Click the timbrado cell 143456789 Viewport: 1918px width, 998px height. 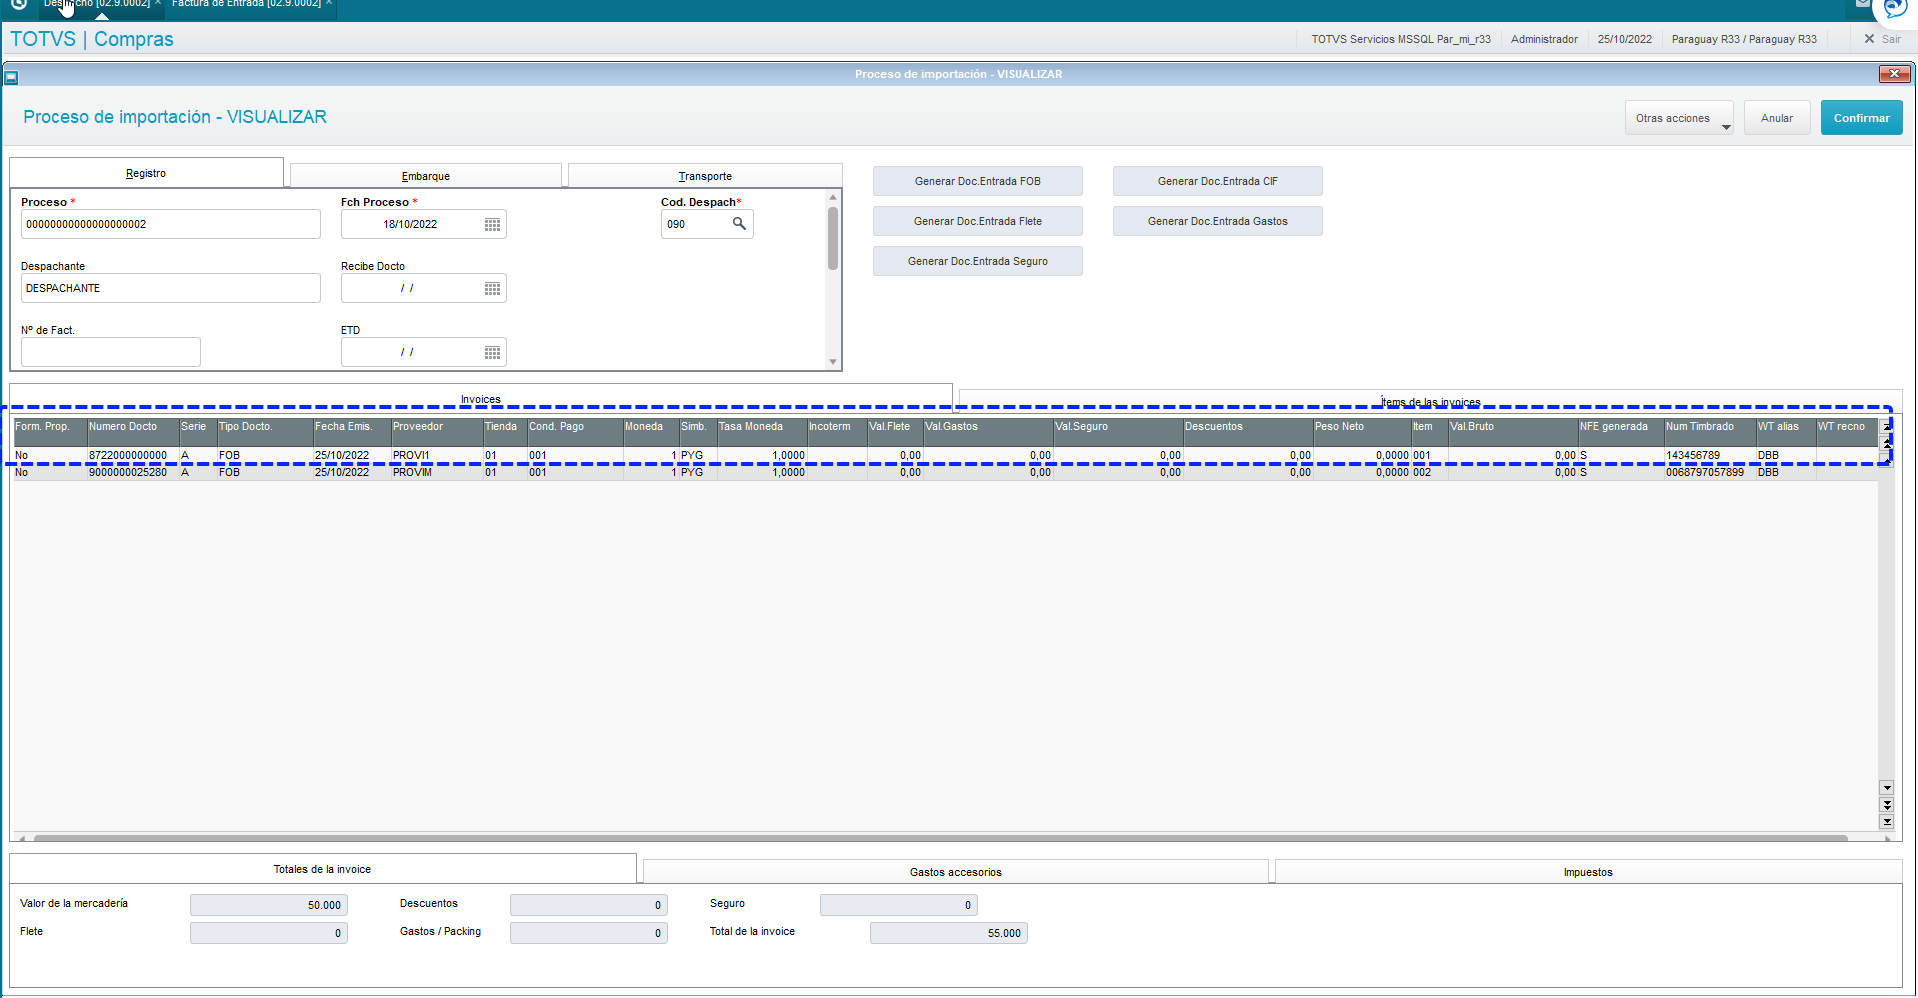pyautogui.click(x=1710, y=455)
